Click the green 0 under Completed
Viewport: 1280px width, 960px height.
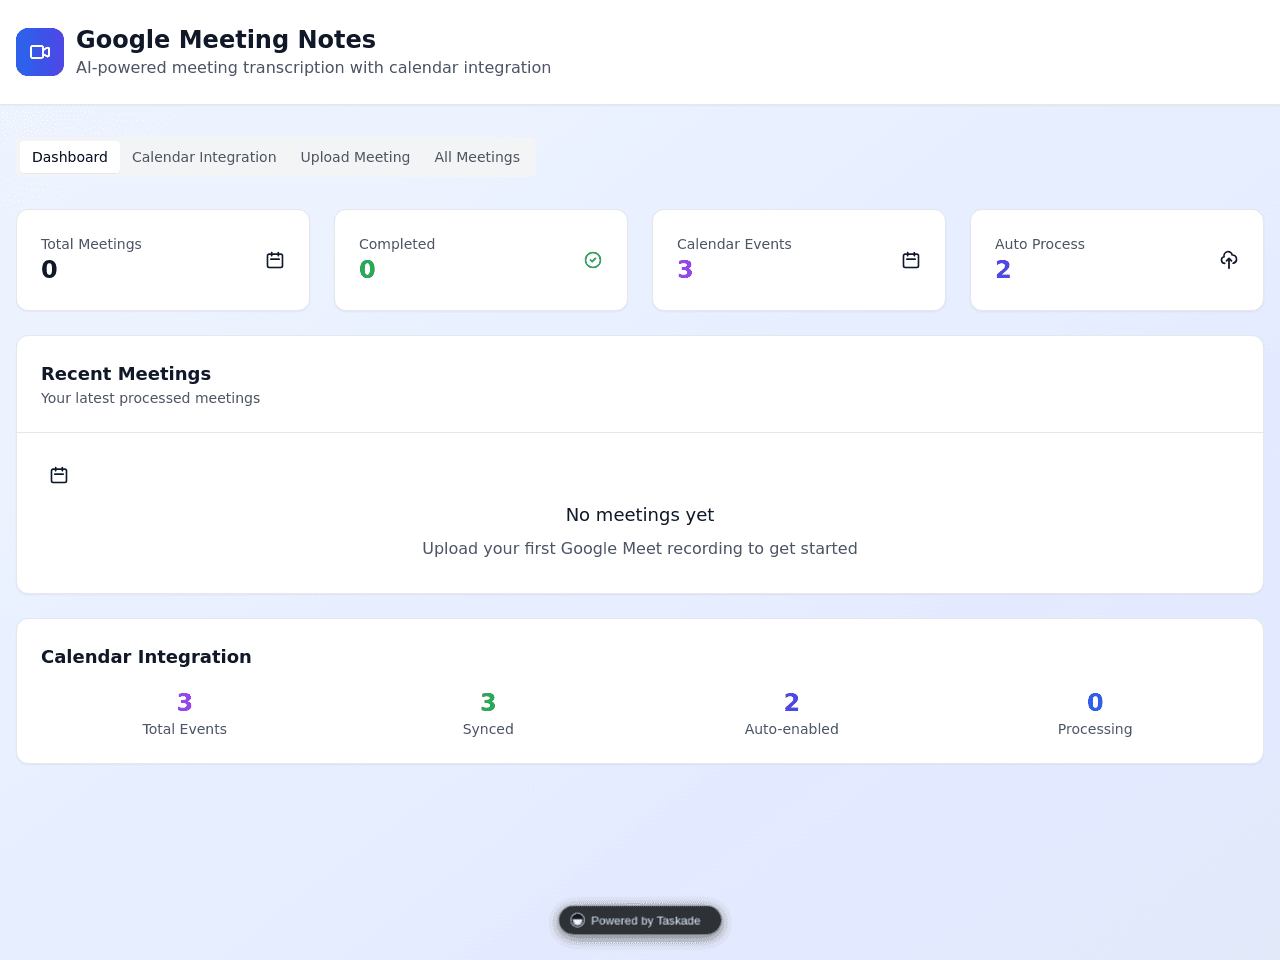367,269
